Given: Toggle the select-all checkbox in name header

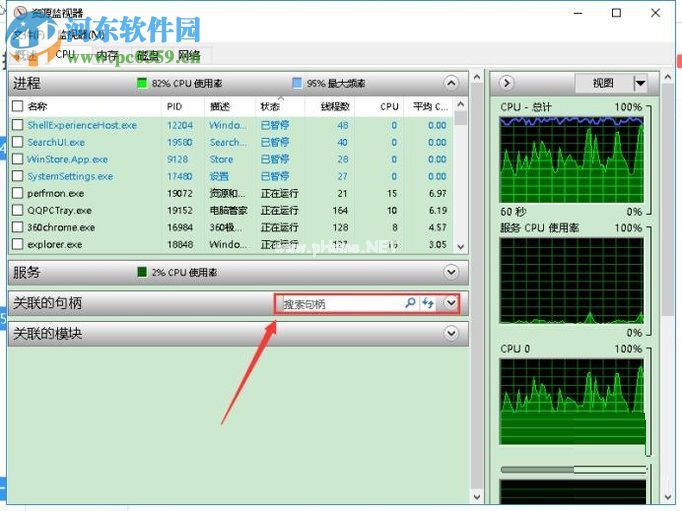Looking at the screenshot, I should [x=17, y=106].
